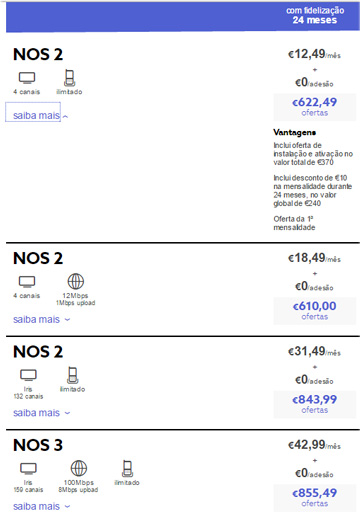Select the com fidelização 24 meses header
Image resolution: width=360 pixels, height=520 pixels.
click(315, 15)
